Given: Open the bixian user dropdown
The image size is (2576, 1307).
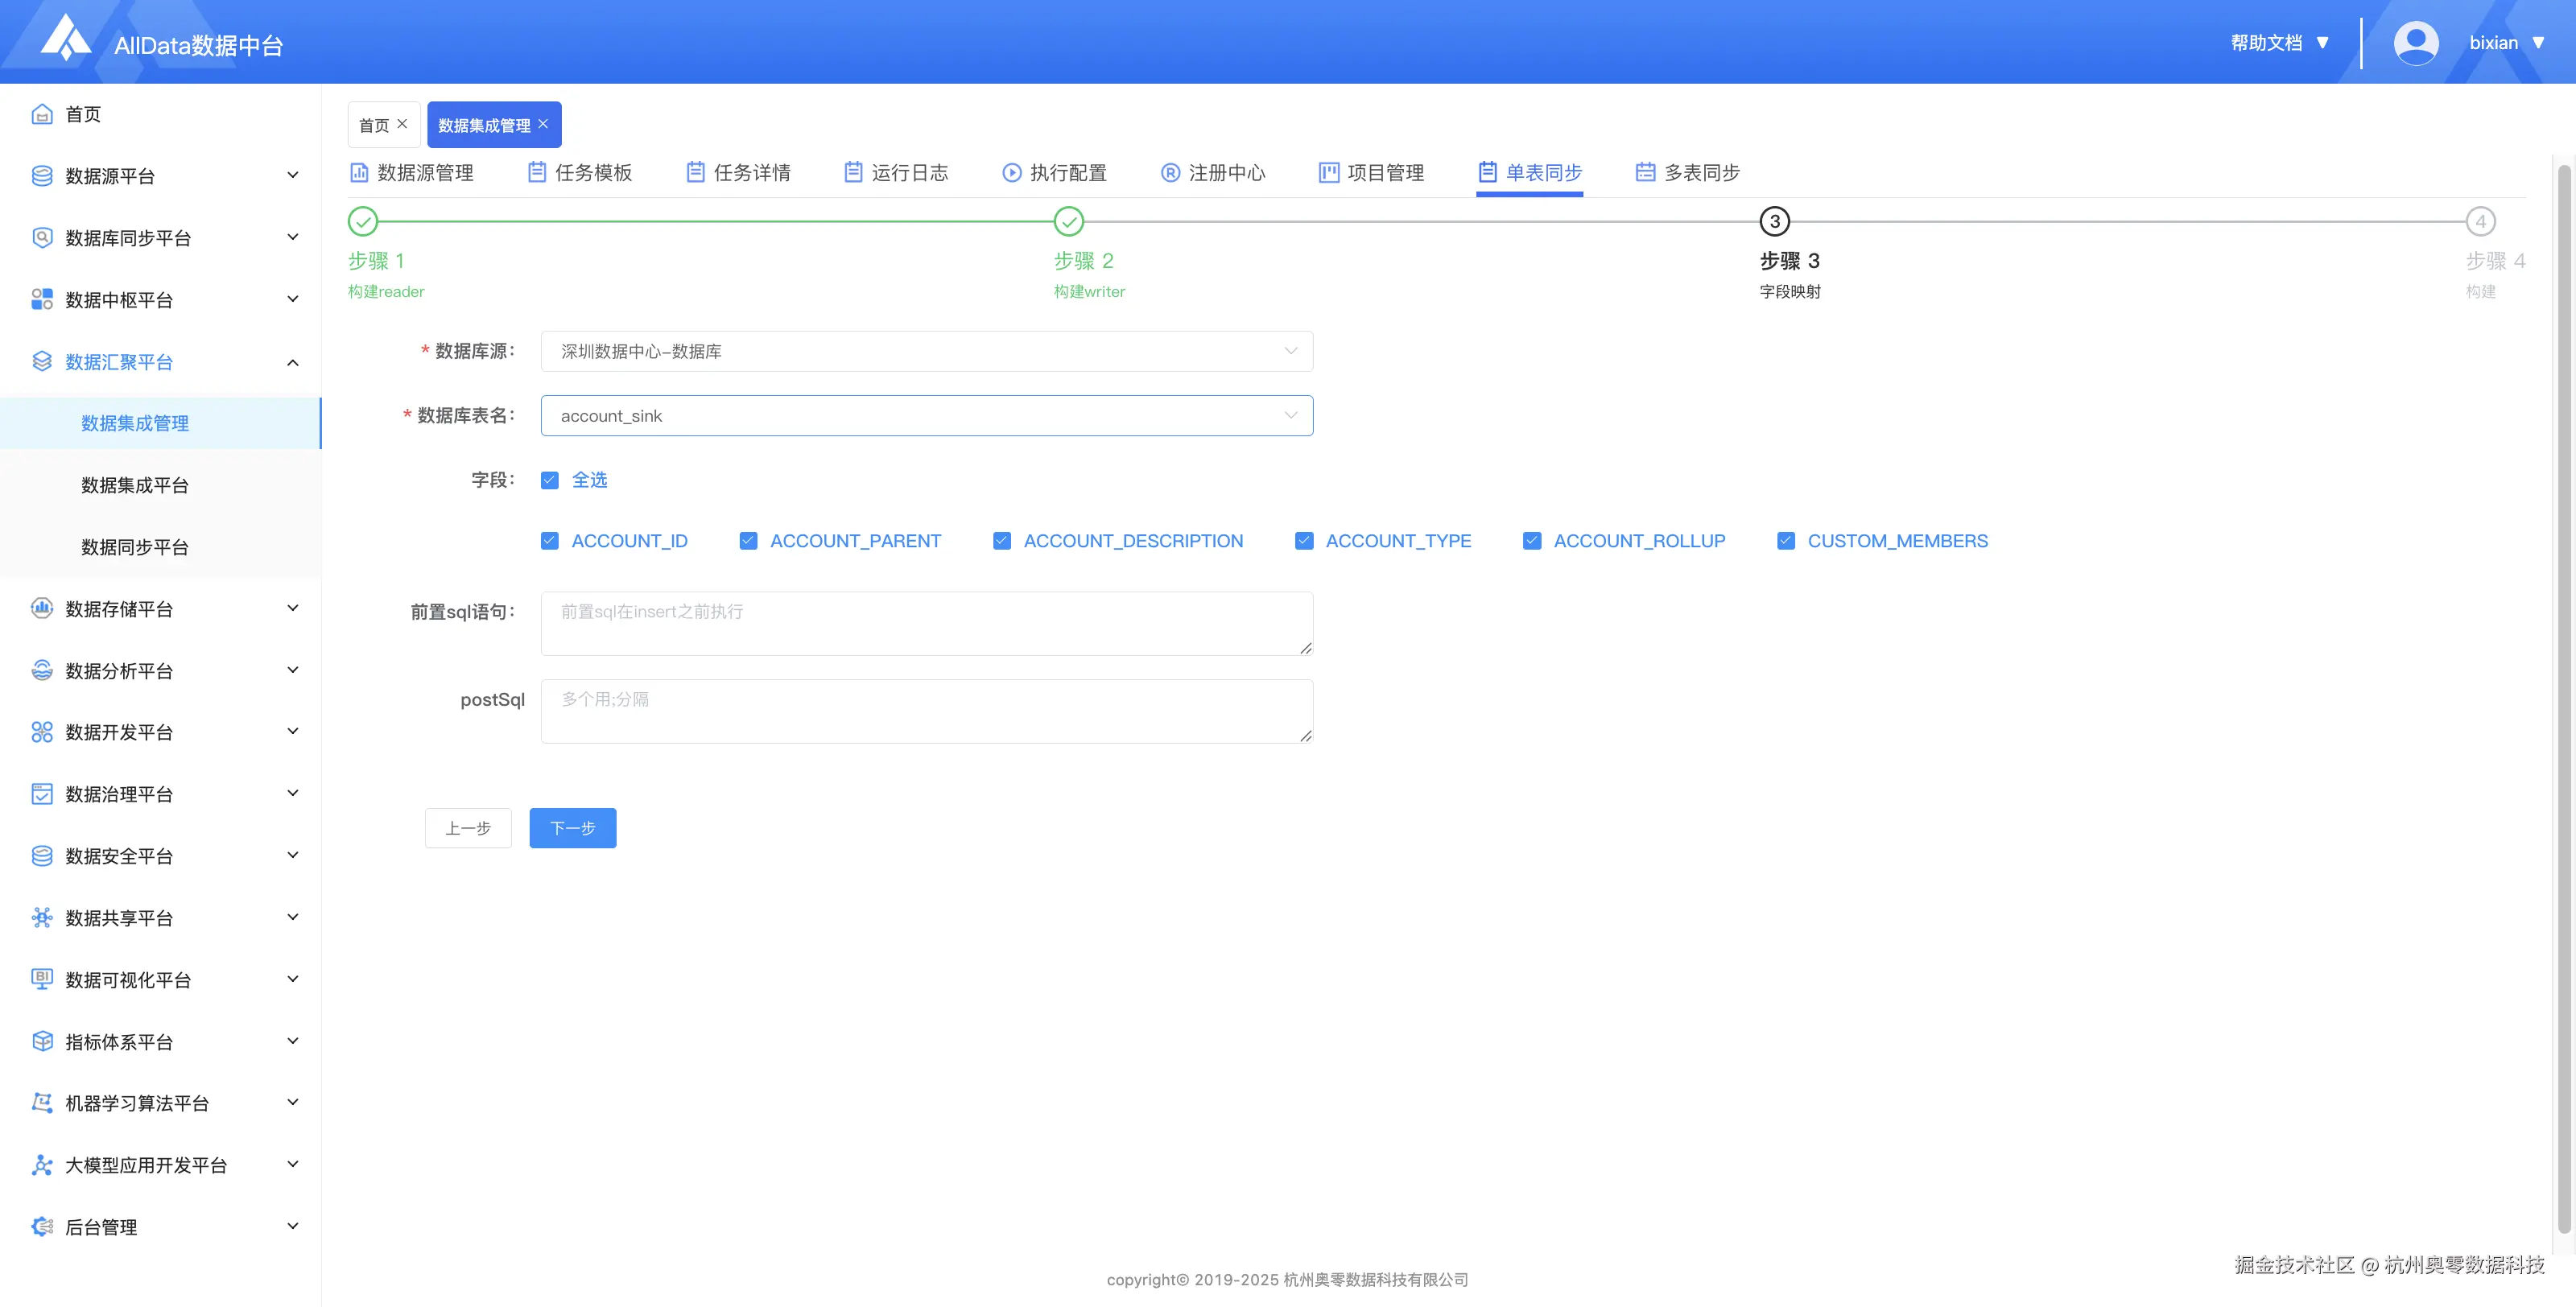Looking at the screenshot, I should coord(2507,43).
